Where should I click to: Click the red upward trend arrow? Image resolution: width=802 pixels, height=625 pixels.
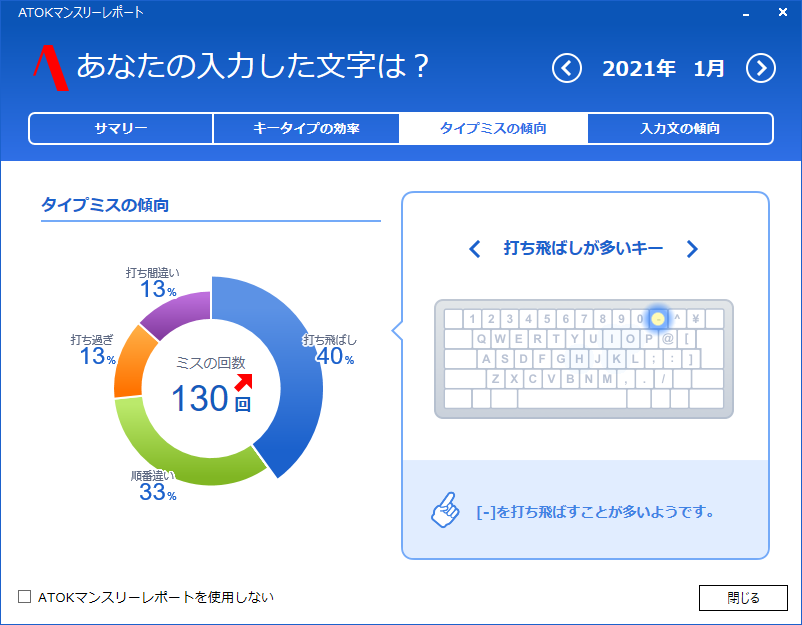(x=243, y=382)
